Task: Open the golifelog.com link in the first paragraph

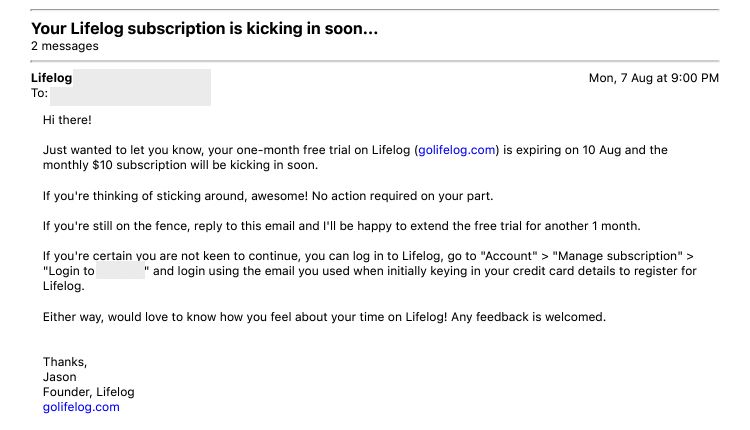Action: click(456, 150)
